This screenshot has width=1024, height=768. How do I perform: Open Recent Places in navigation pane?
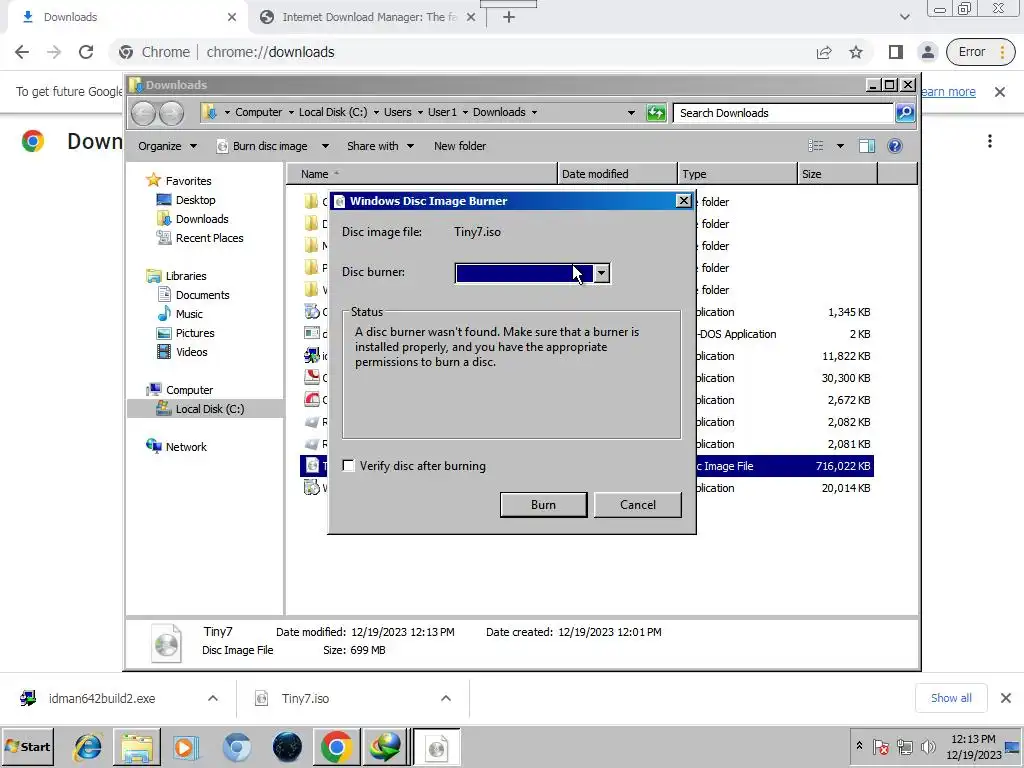pyautogui.click(x=209, y=238)
